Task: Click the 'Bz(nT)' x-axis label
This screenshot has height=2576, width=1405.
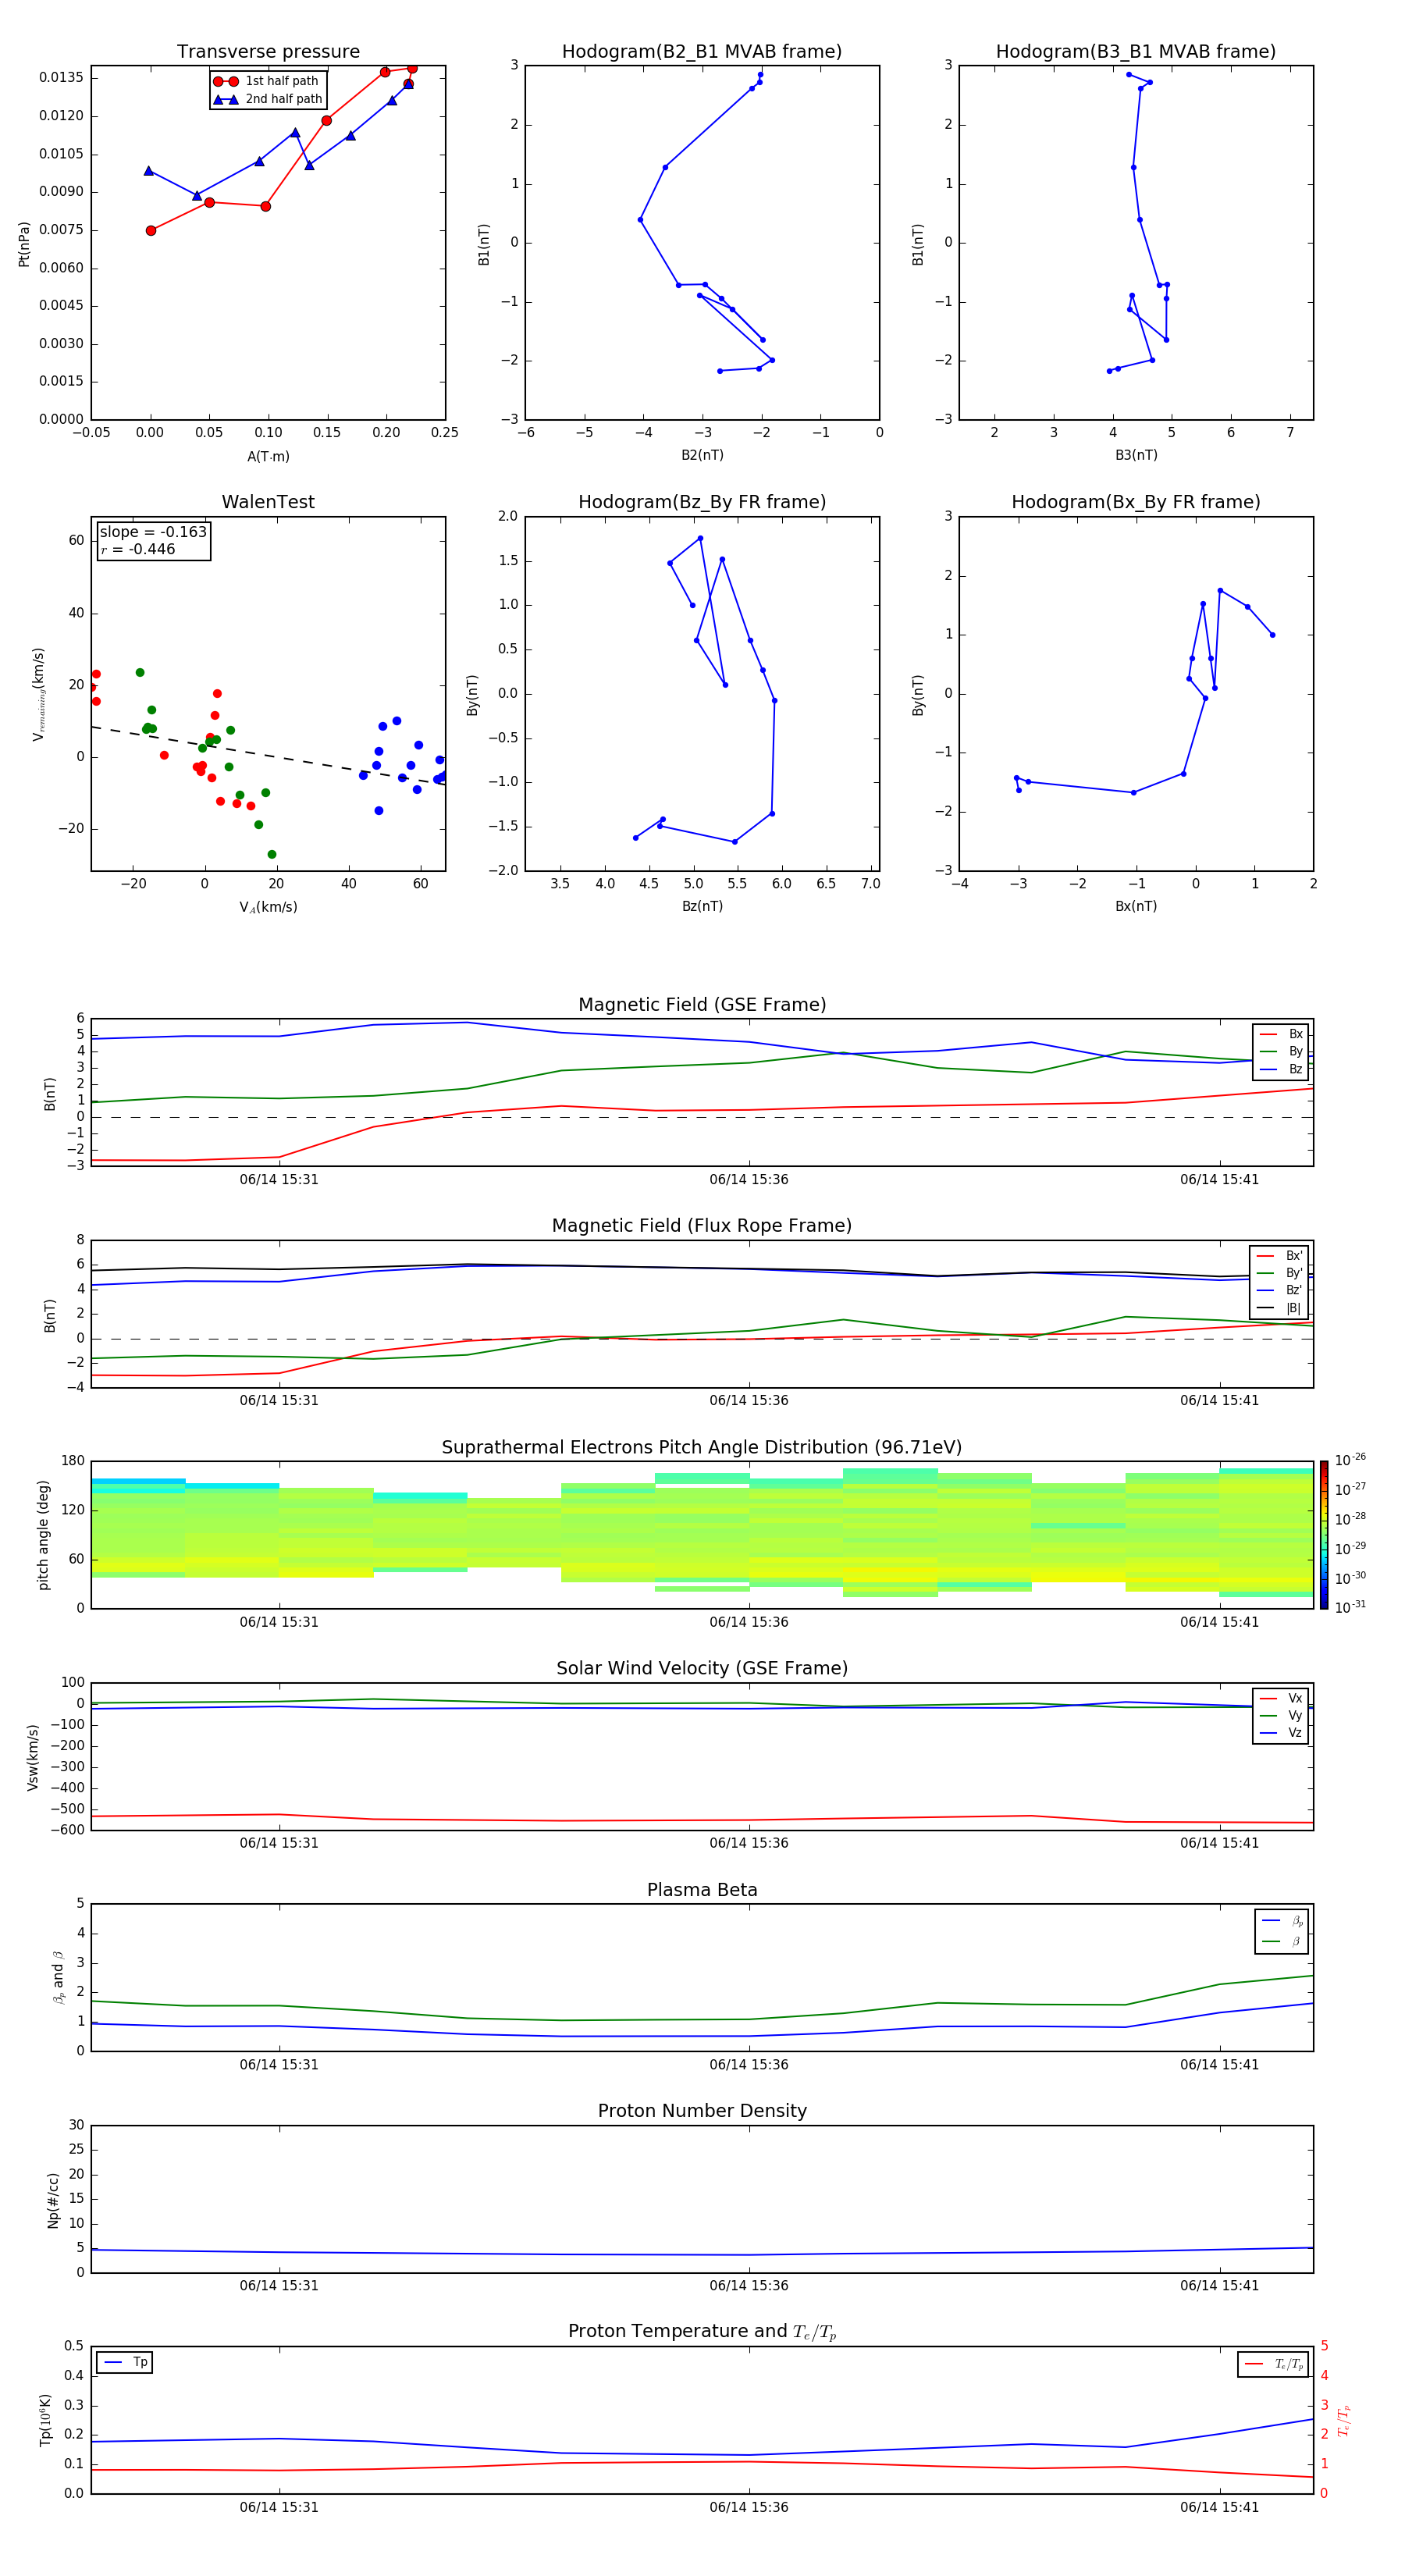Action: tap(702, 906)
